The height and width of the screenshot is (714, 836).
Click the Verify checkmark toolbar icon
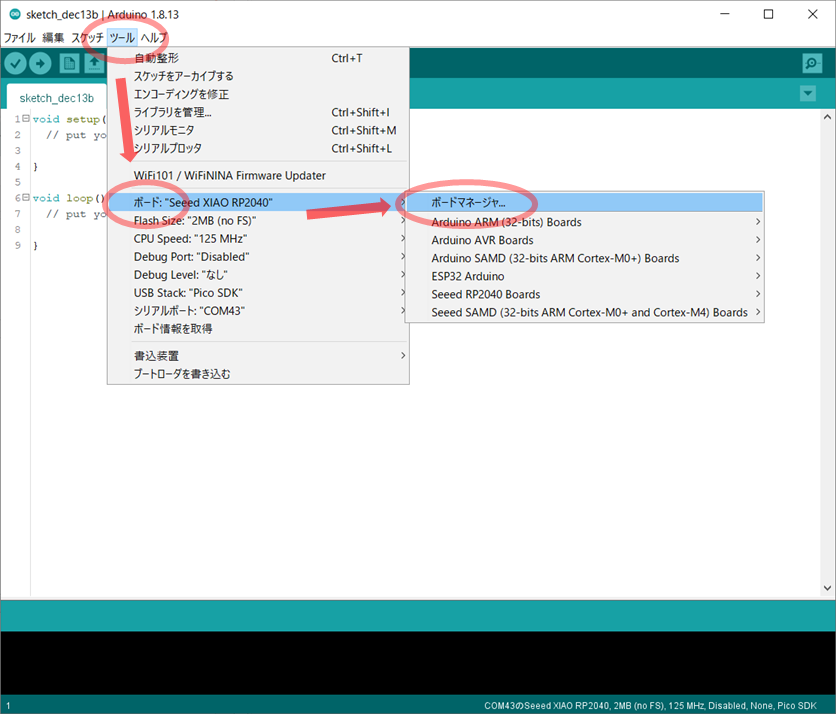[15, 64]
